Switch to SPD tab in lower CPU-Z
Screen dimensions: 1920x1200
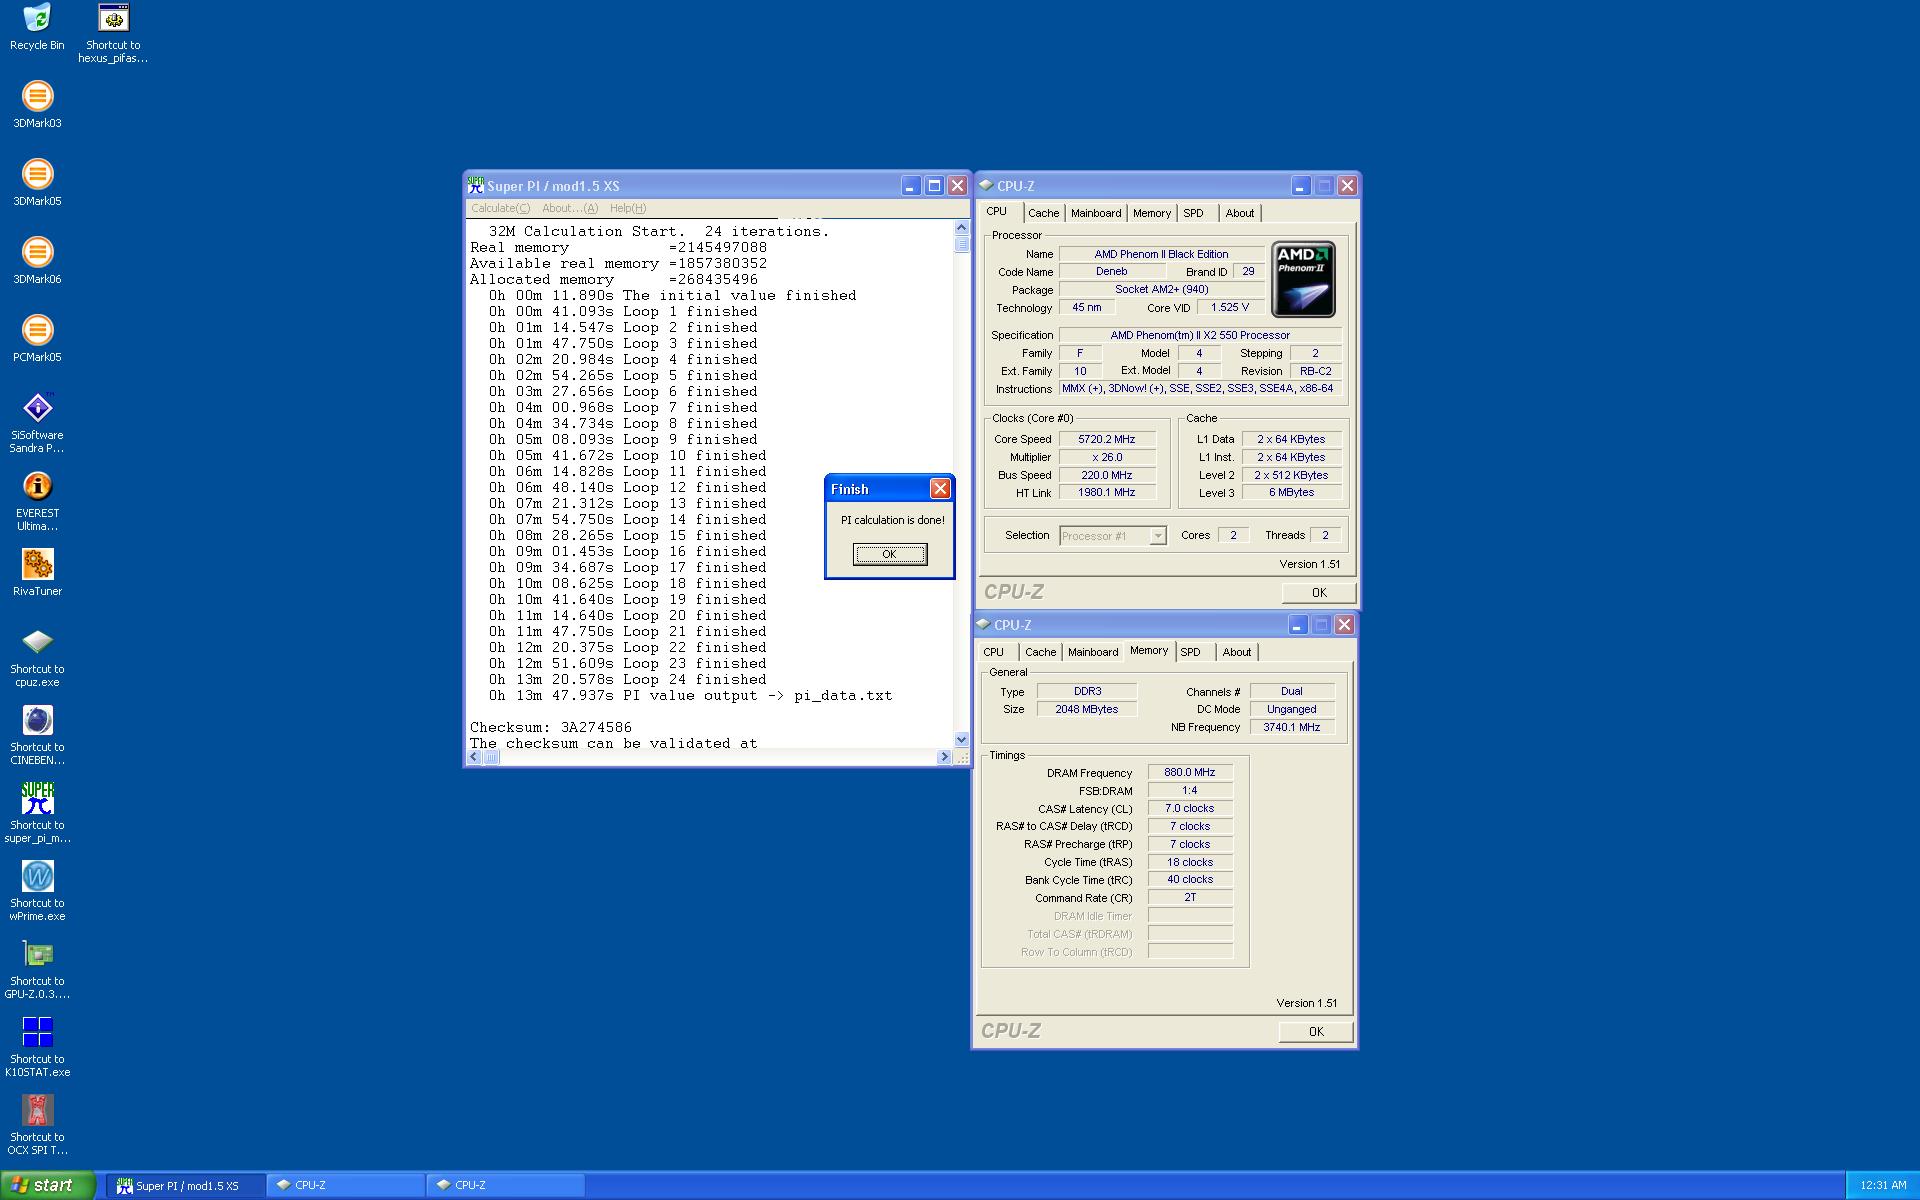click(x=1190, y=652)
